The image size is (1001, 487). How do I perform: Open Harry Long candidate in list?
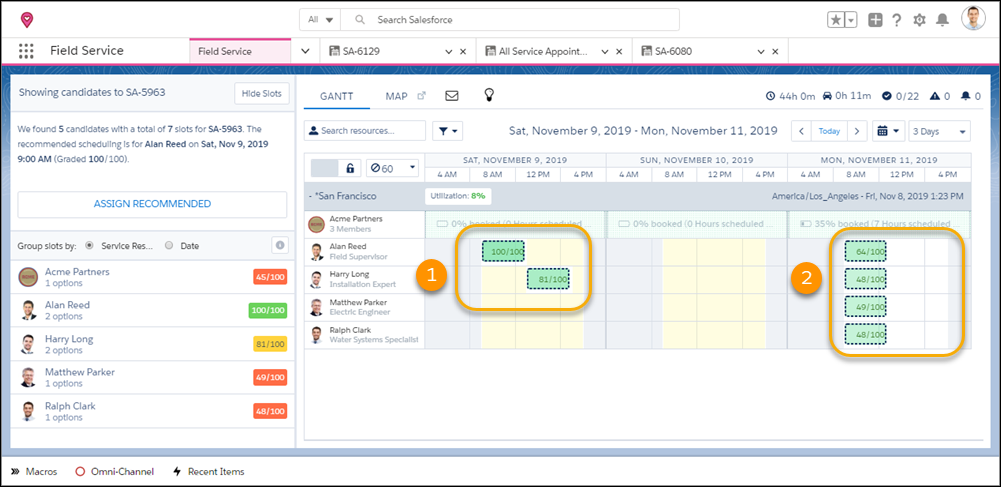pyautogui.click(x=152, y=344)
